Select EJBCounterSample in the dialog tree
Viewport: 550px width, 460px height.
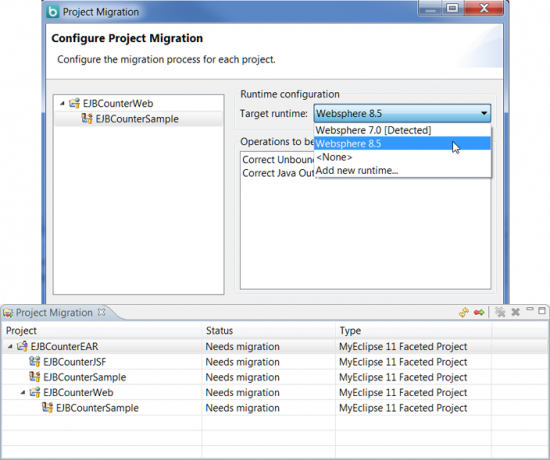coord(137,119)
